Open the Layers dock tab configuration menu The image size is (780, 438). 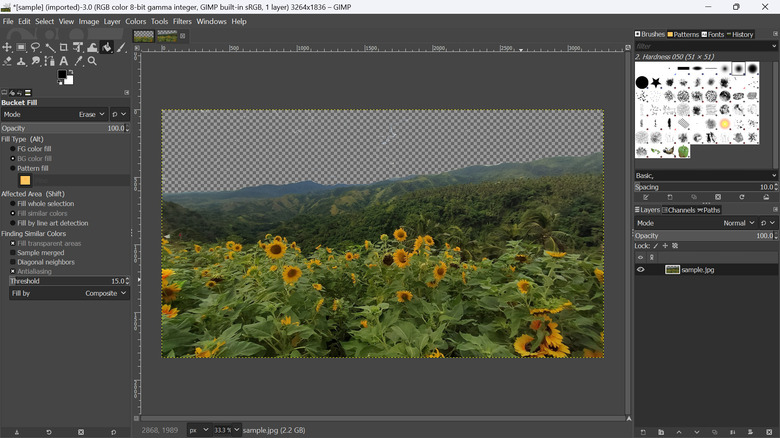775,210
